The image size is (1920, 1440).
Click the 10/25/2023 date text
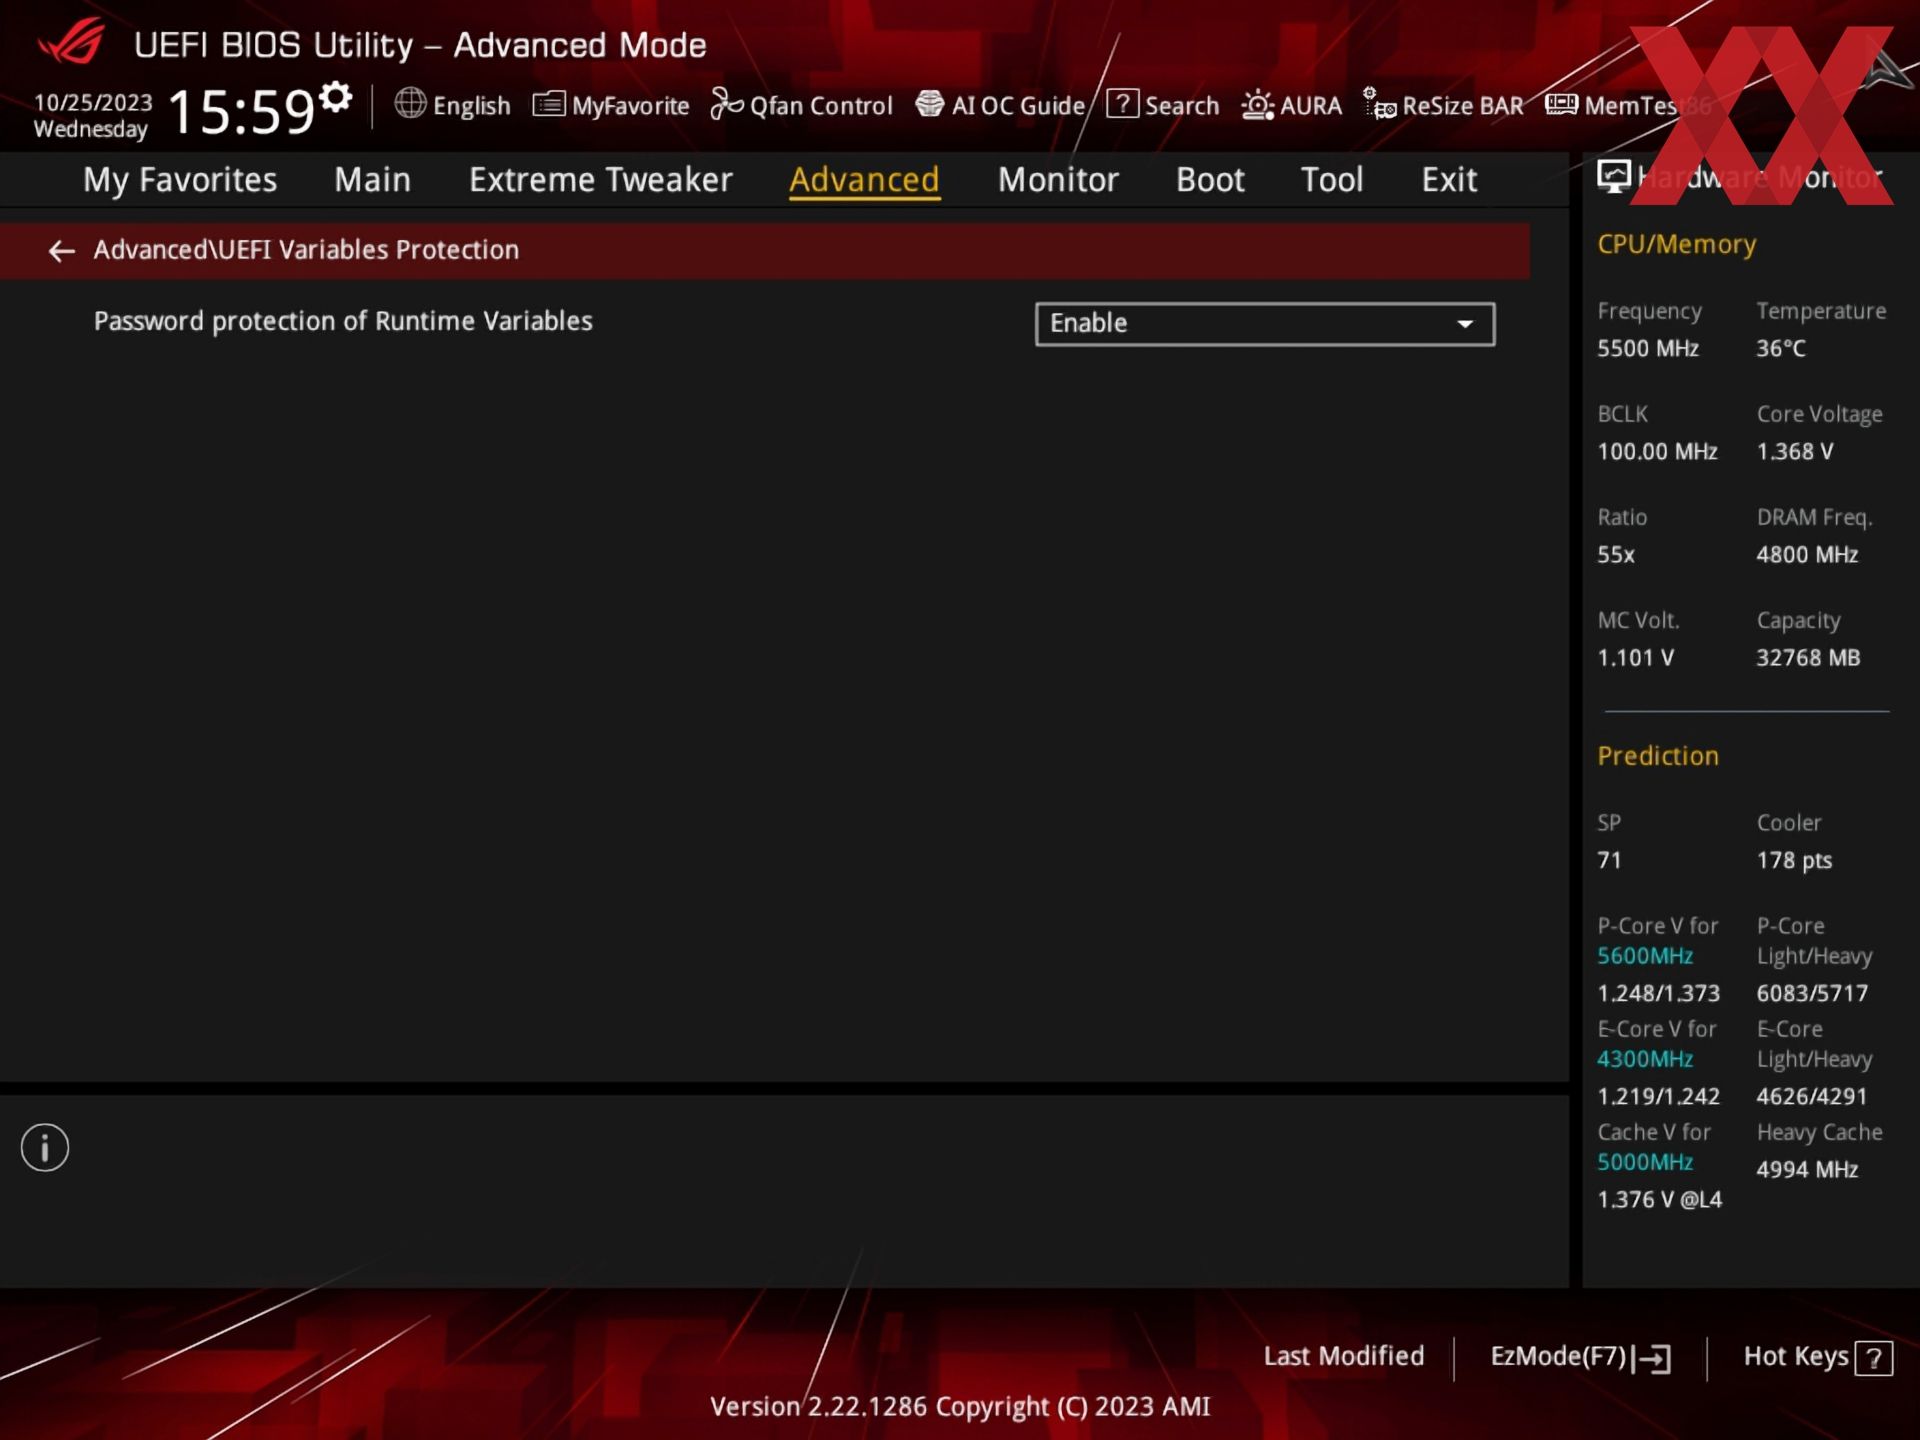pyautogui.click(x=93, y=102)
